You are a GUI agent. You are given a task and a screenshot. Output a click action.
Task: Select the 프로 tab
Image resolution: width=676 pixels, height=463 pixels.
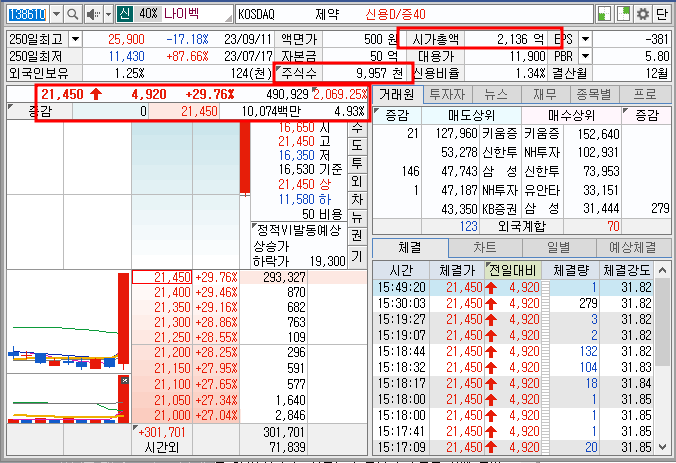pyautogui.click(x=645, y=94)
